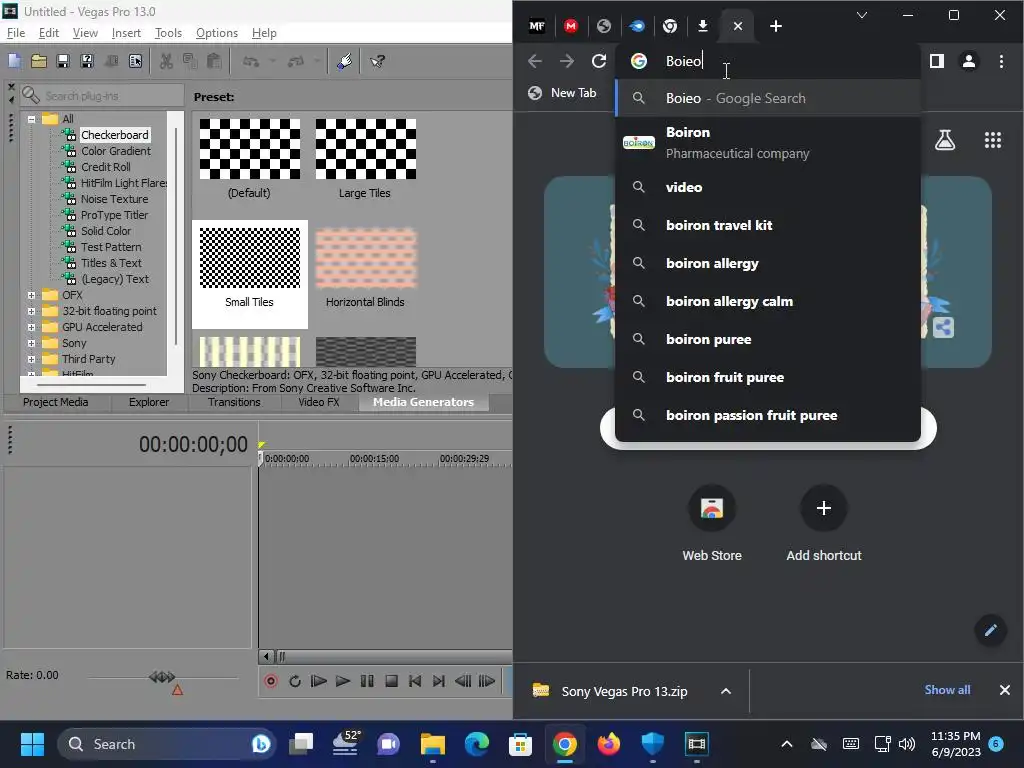
Task: Open the Interactive Tutorials hand icon
Action: click(345, 61)
